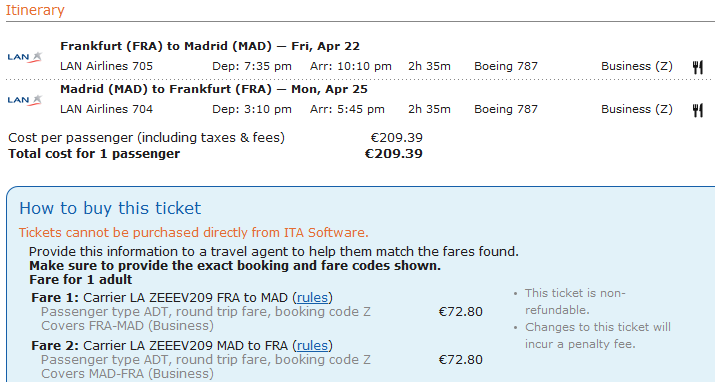
Task: Click the How to buy this ticket heading
Action: (110, 208)
